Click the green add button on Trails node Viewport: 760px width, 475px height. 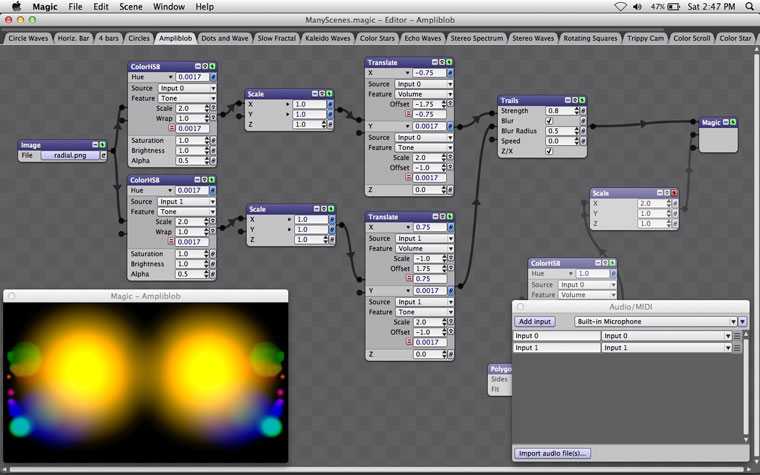[x=582, y=100]
